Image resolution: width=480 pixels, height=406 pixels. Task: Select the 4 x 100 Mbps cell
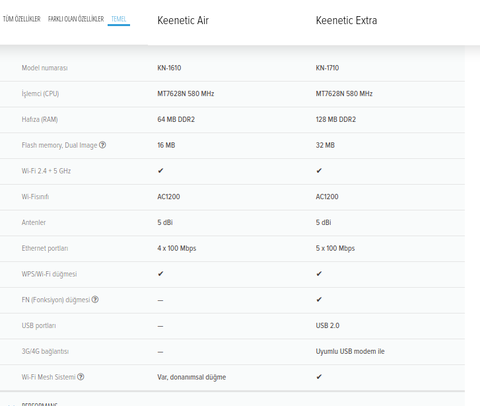coord(177,248)
